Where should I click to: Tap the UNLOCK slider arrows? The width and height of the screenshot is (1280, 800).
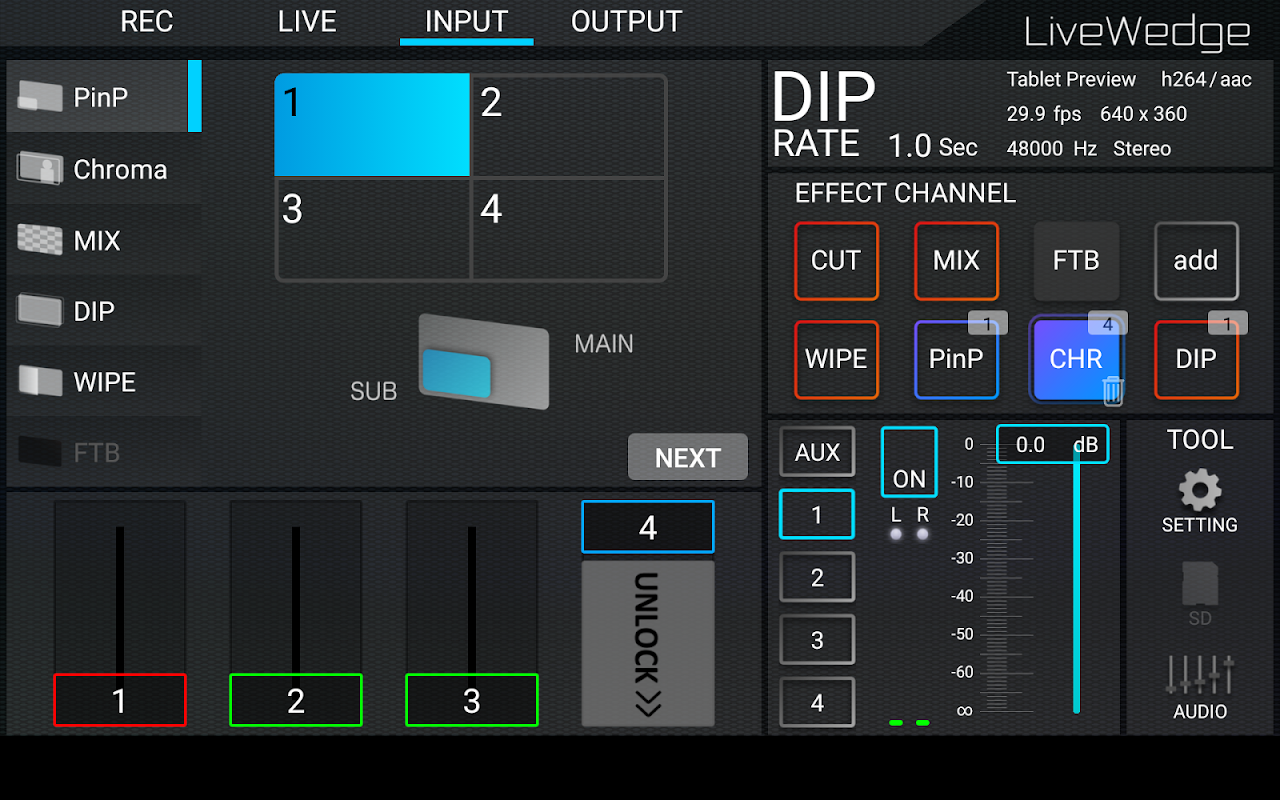648,643
